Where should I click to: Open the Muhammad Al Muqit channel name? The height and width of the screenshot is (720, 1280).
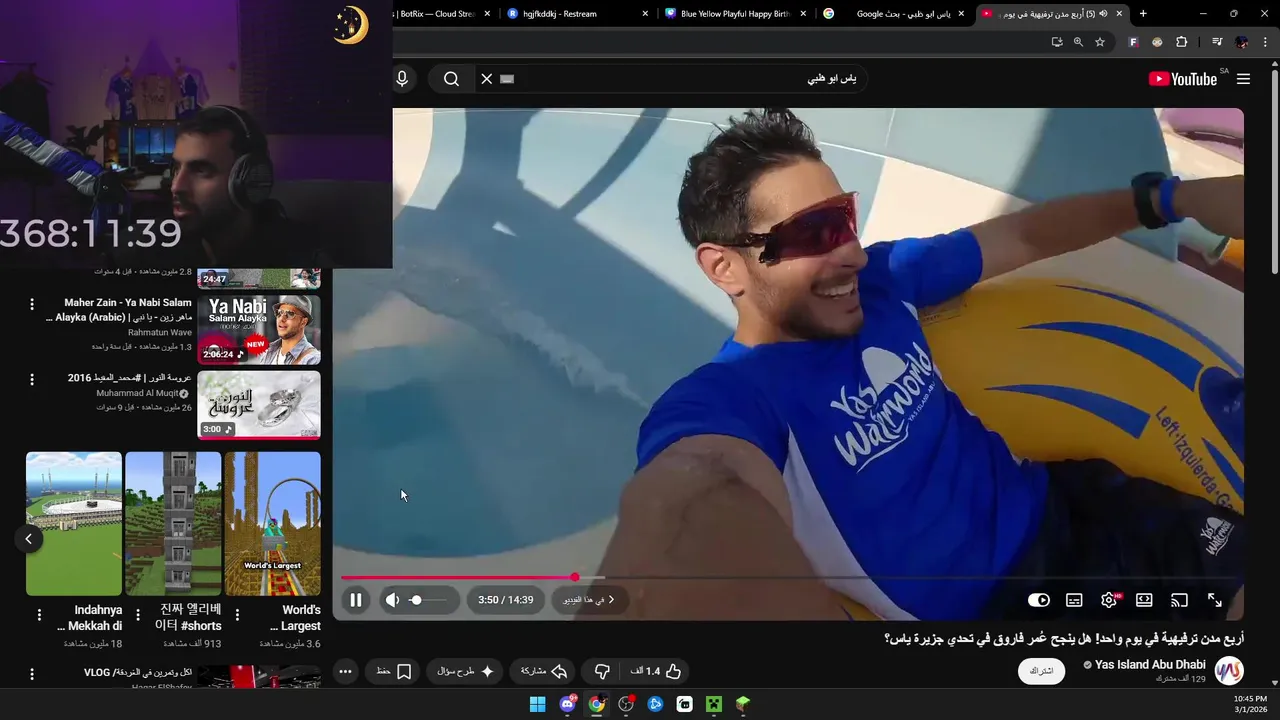pos(136,393)
